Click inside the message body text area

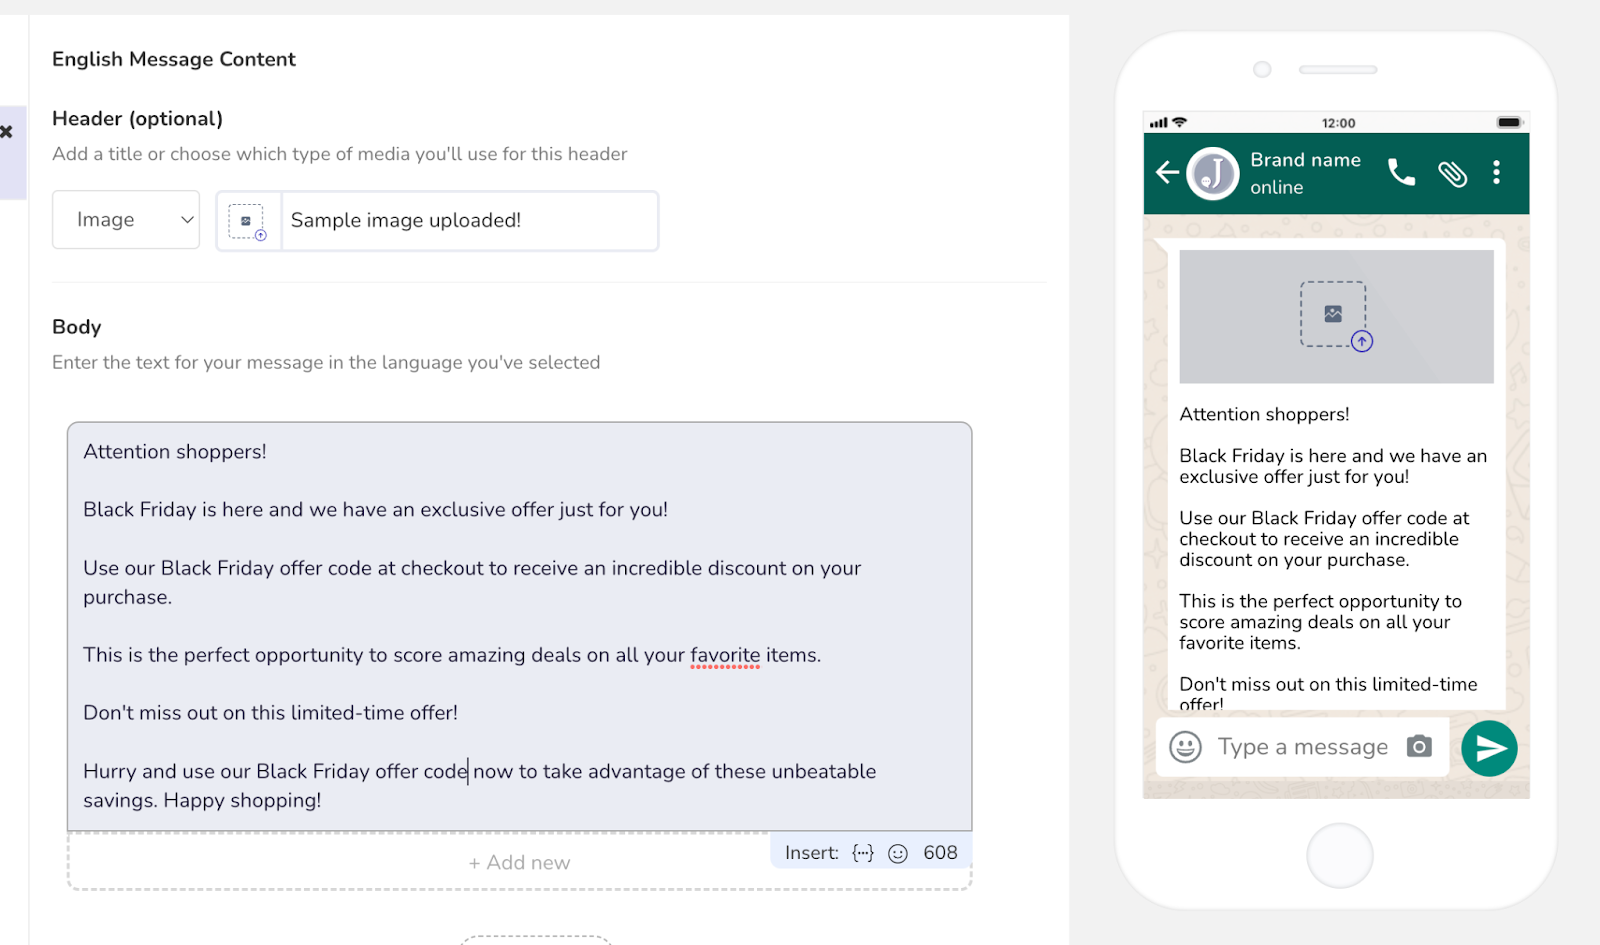(520, 627)
